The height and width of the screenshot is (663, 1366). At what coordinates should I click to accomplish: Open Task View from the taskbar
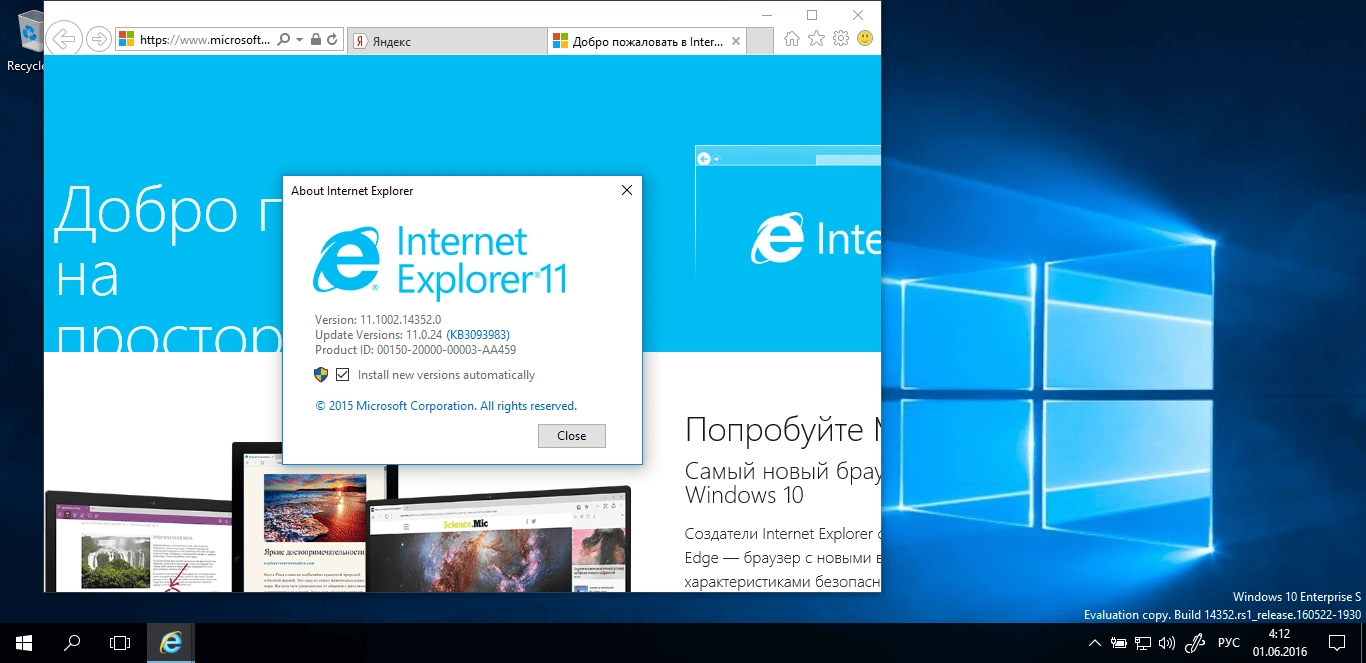(120, 643)
